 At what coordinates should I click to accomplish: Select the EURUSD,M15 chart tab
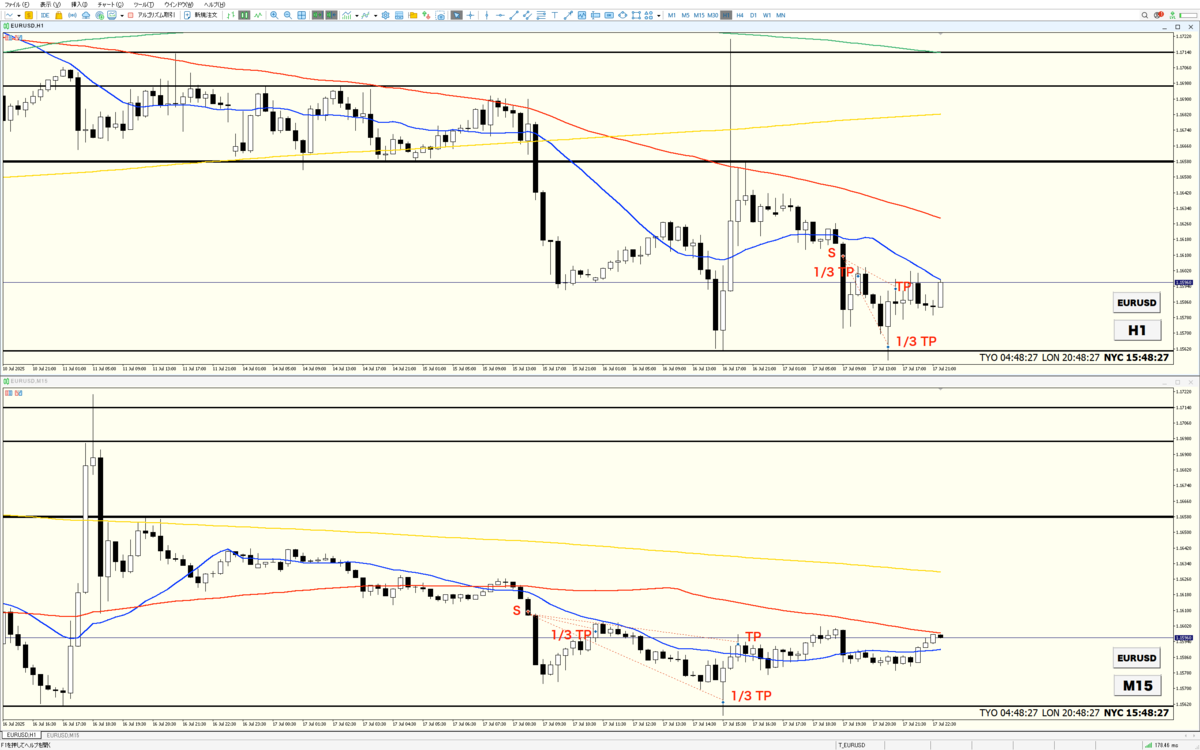(63, 735)
